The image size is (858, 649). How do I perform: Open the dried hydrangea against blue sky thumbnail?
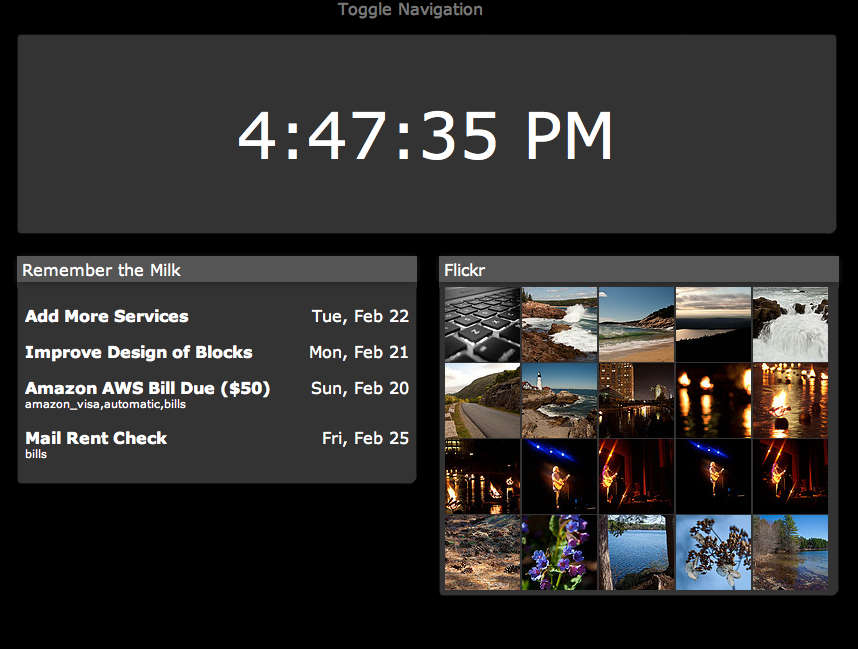coord(714,553)
